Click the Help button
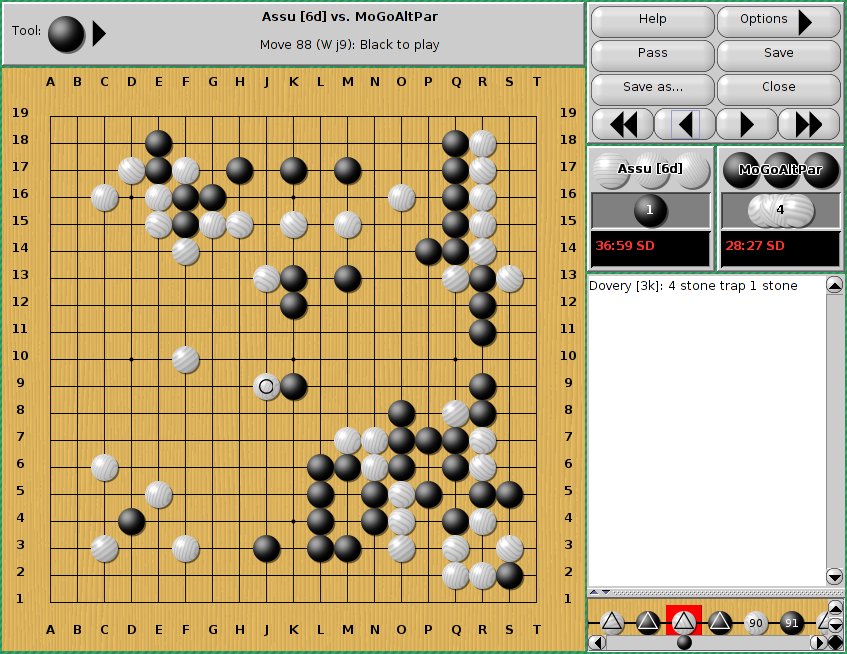847x654 pixels. [x=652, y=21]
